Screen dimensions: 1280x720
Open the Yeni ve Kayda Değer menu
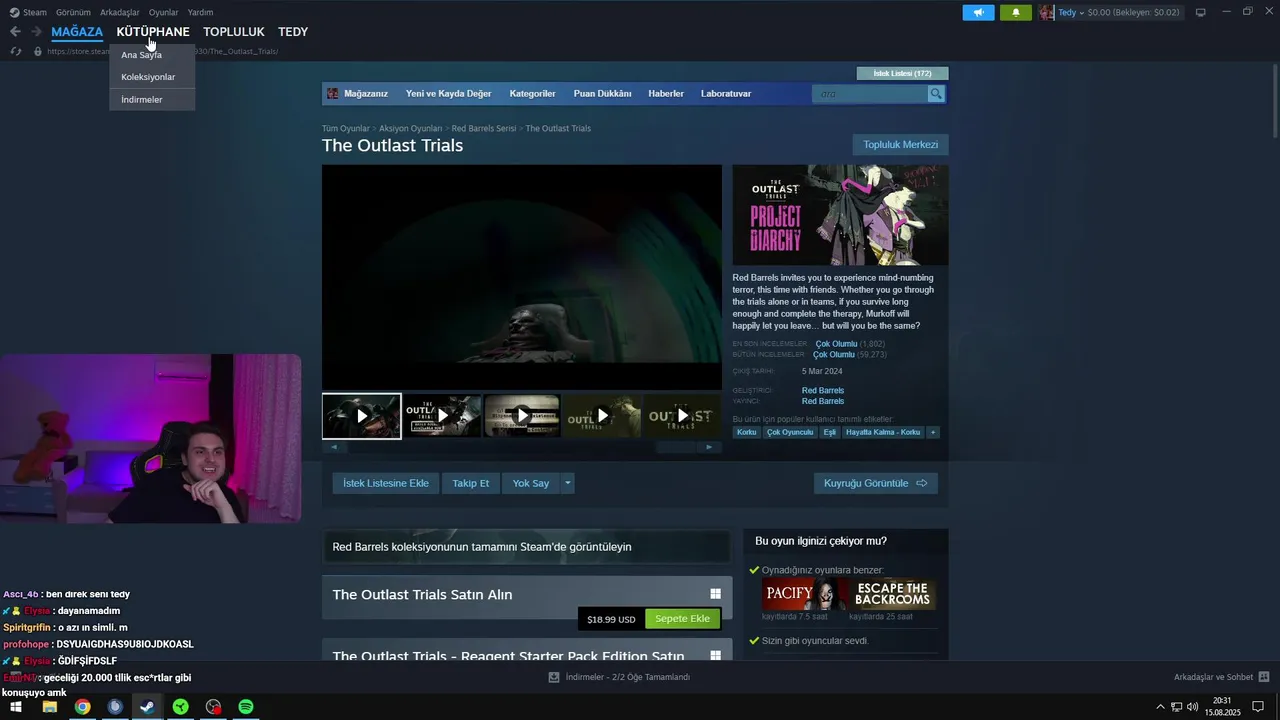(x=448, y=94)
